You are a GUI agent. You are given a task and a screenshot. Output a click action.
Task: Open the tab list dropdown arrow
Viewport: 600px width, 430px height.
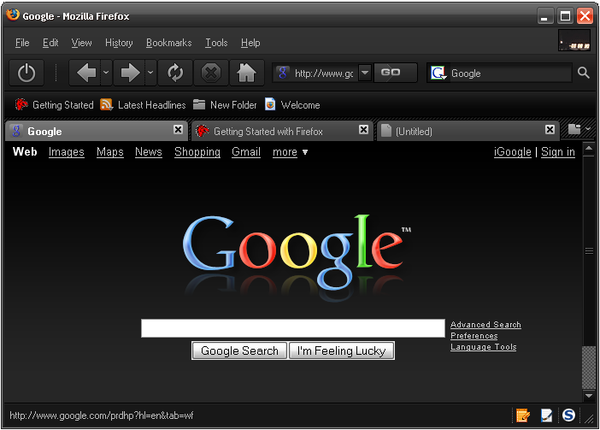tap(588, 129)
